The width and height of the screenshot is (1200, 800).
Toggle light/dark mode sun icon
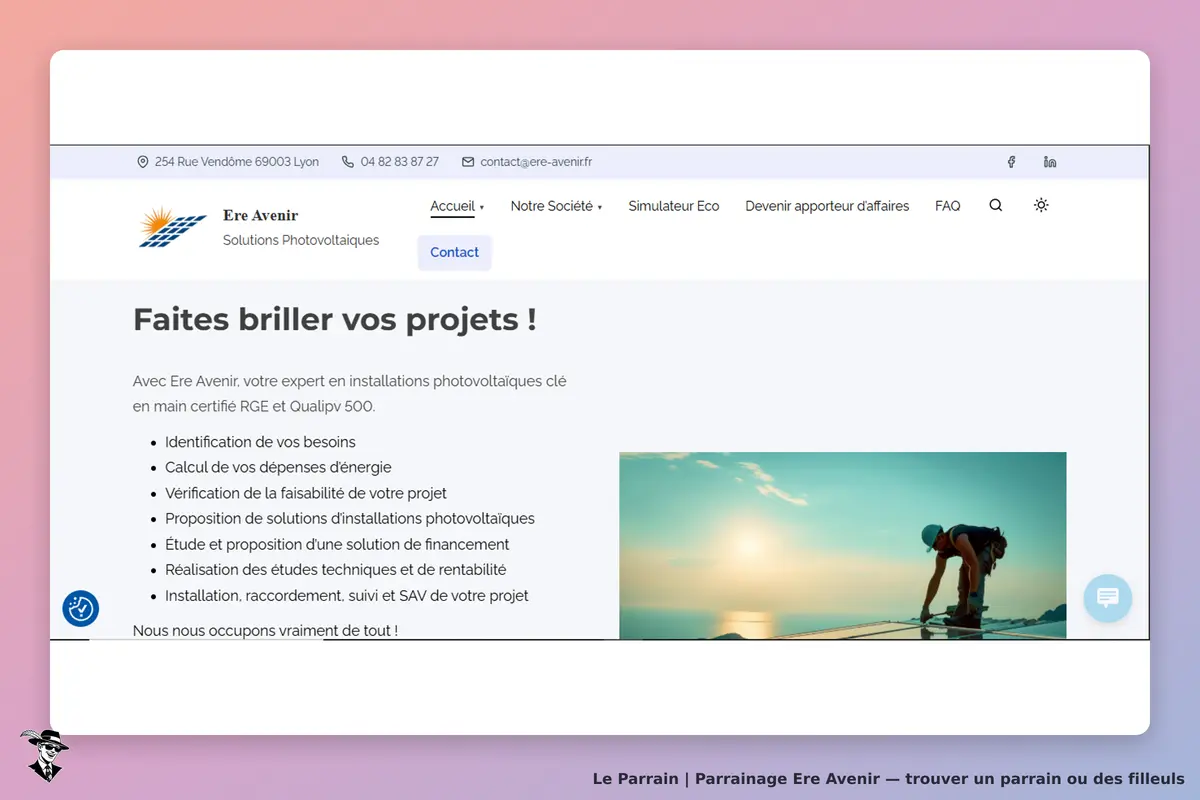click(x=1041, y=205)
